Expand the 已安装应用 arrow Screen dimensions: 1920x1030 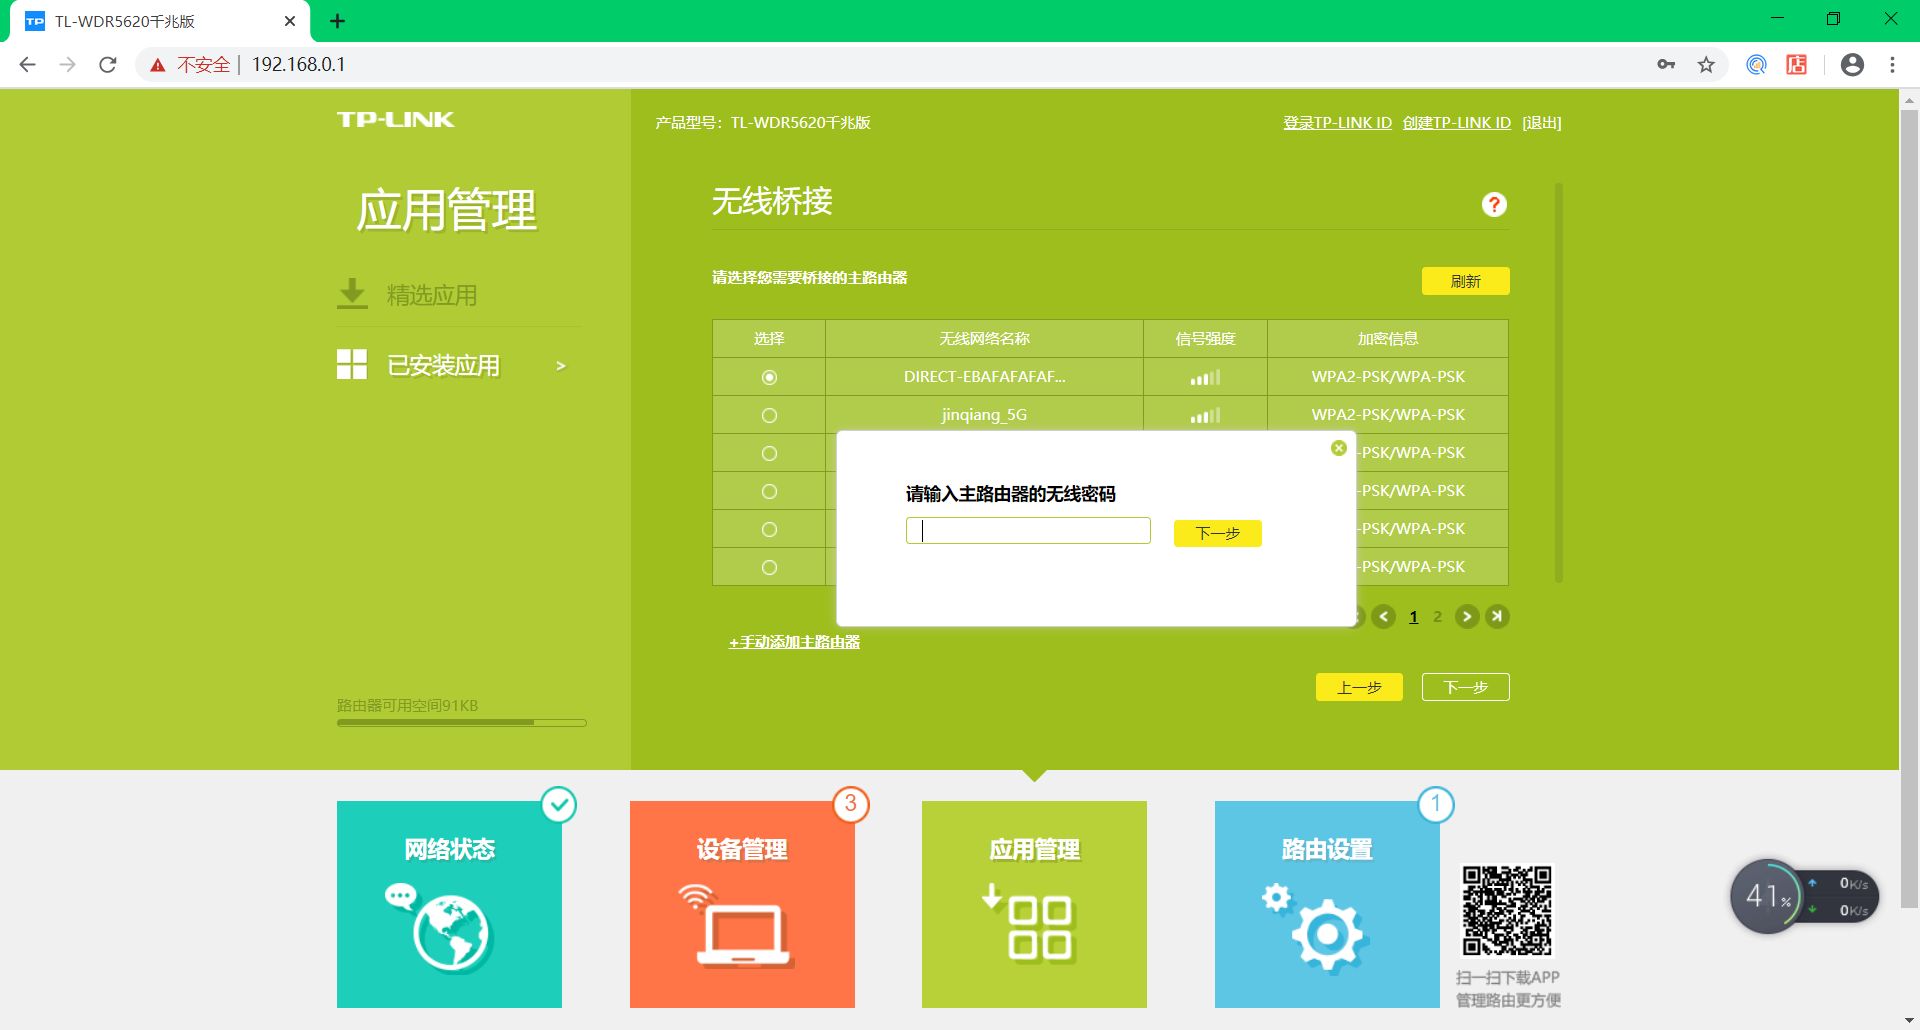[561, 366]
